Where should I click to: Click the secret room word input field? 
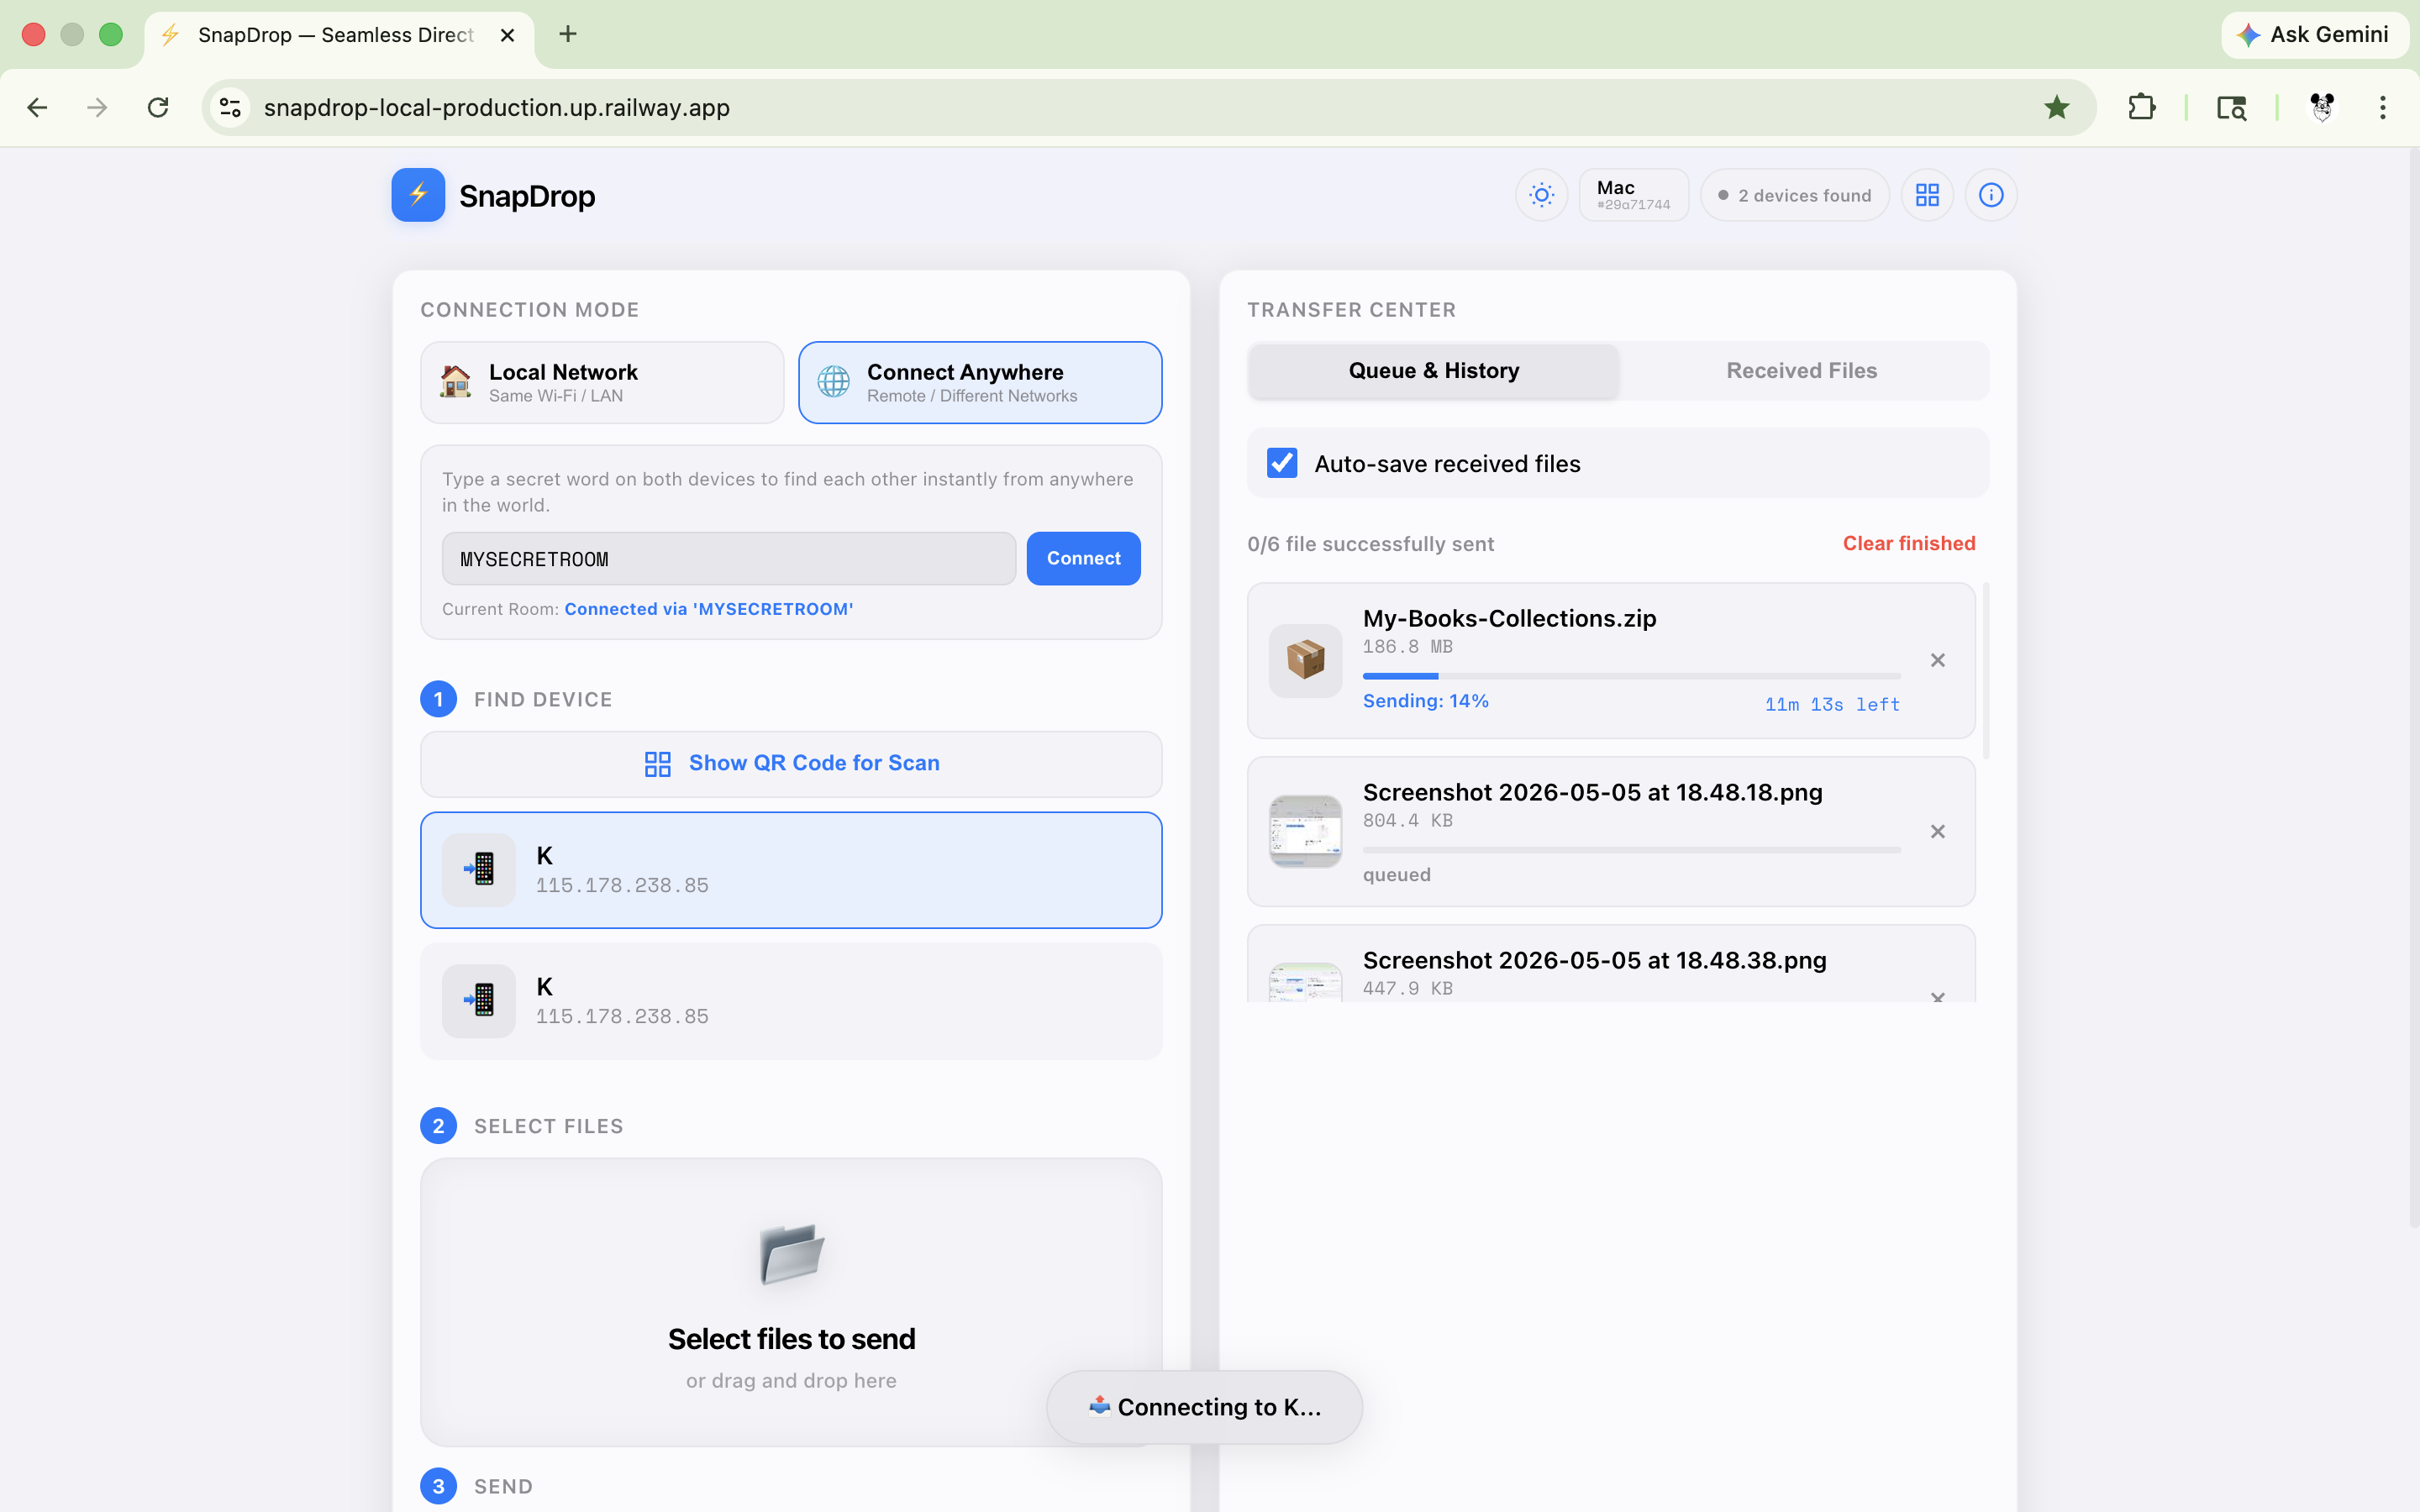[x=729, y=559]
